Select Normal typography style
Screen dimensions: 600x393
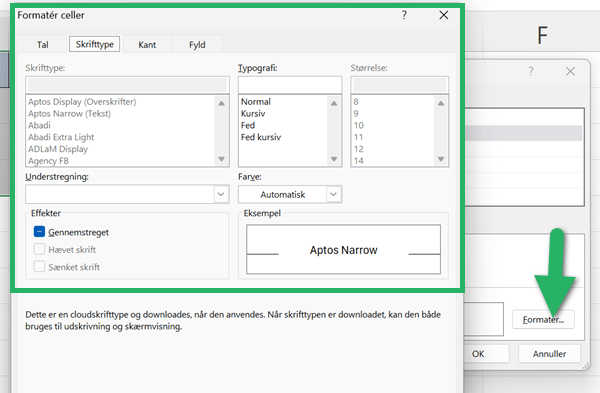[256, 102]
